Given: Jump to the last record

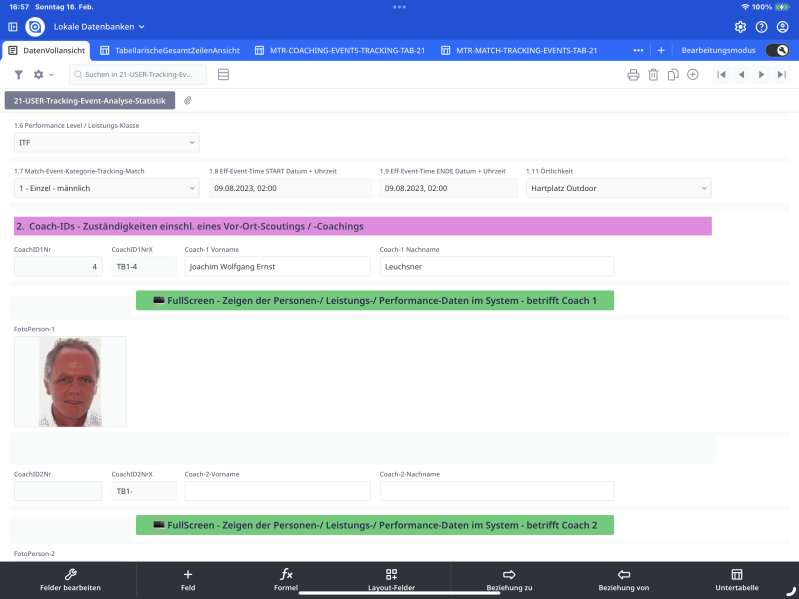Looking at the screenshot, I should click(782, 74).
